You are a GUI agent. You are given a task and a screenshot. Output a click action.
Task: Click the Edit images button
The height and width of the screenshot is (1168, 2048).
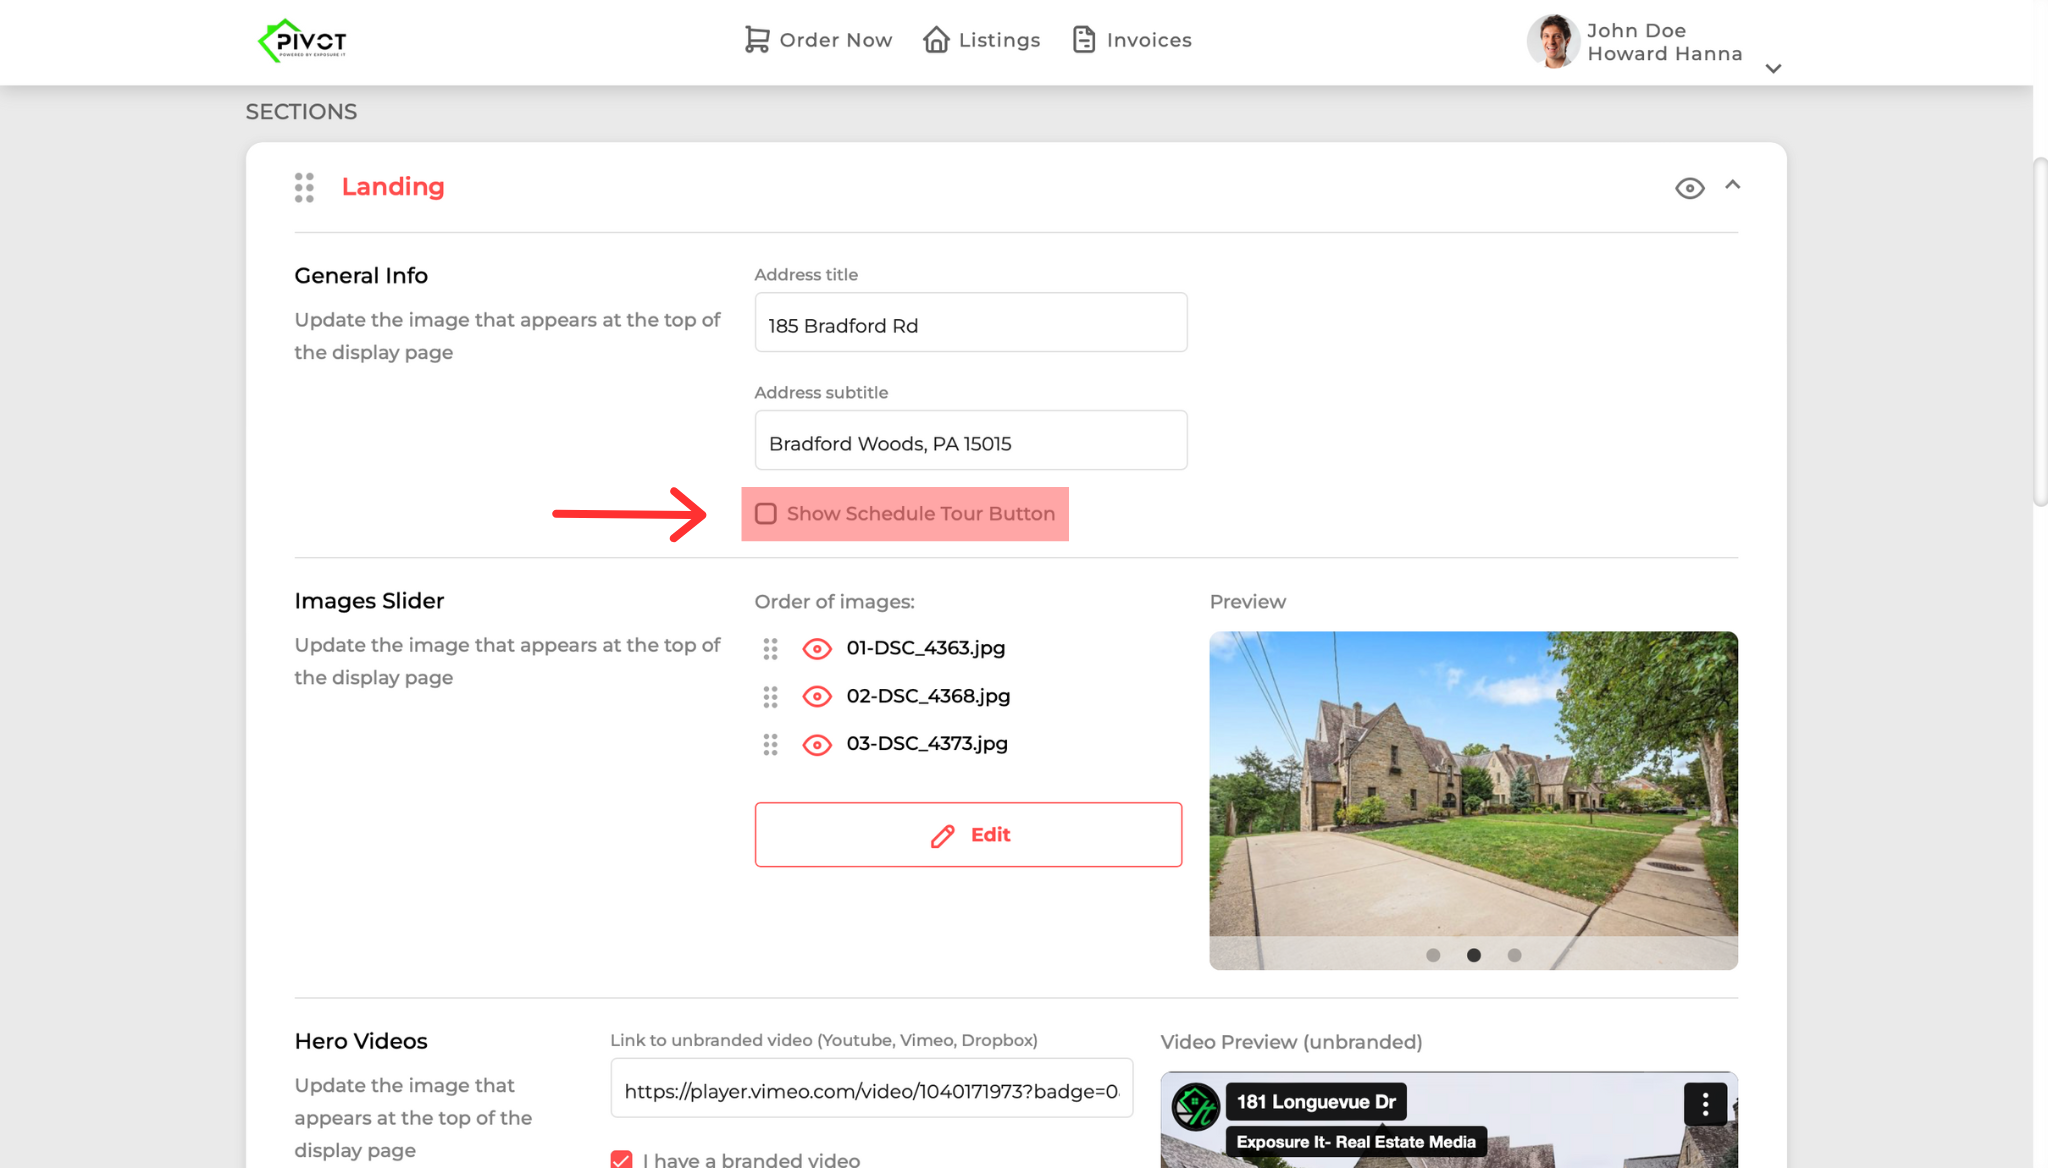pyautogui.click(x=968, y=835)
